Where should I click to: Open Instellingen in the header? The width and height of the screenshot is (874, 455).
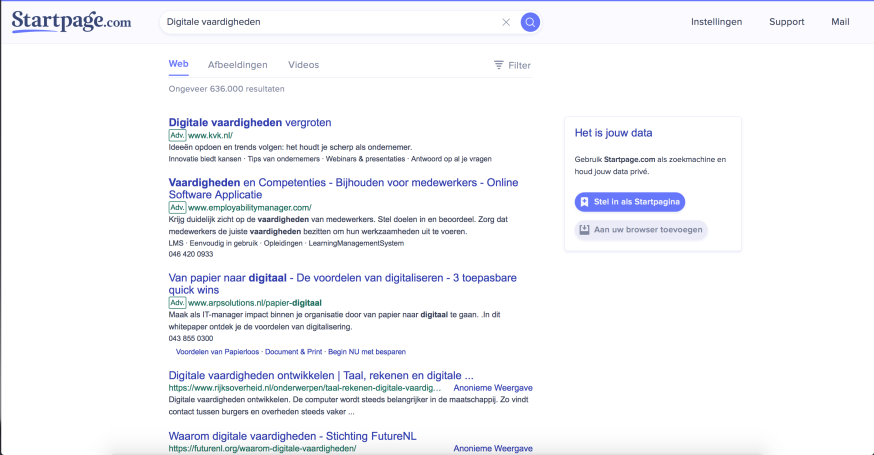(716, 22)
